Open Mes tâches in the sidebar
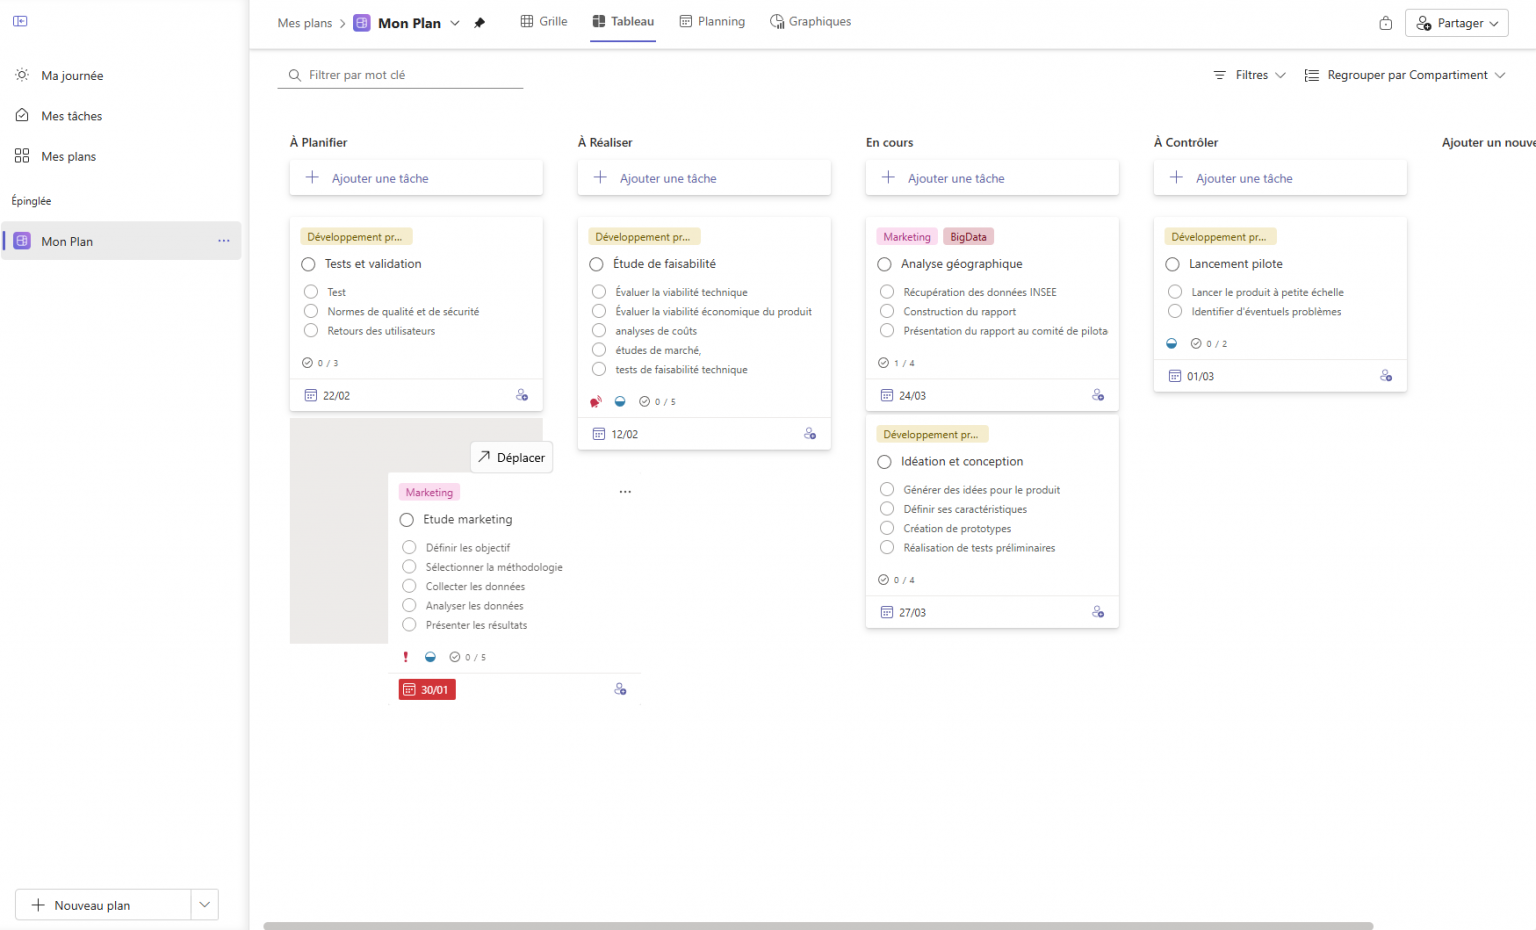1536x930 pixels. [x=71, y=115]
